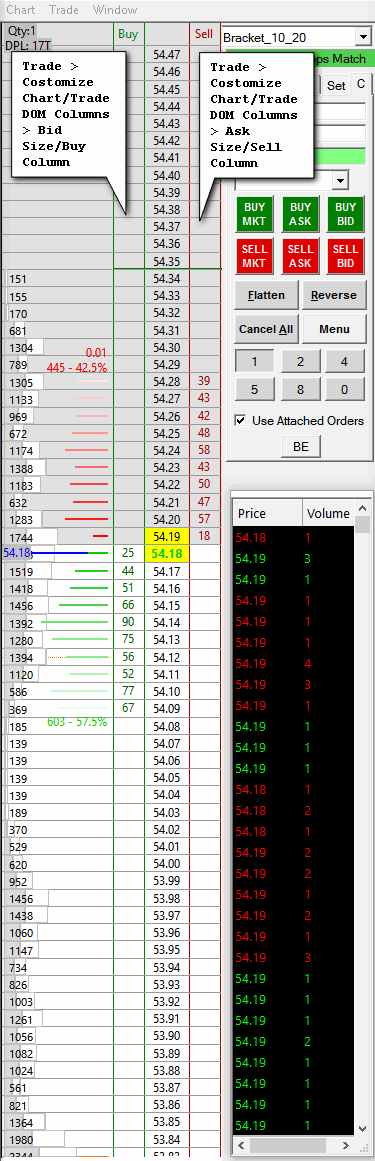Click price level 54.14 in ladder

(167, 622)
